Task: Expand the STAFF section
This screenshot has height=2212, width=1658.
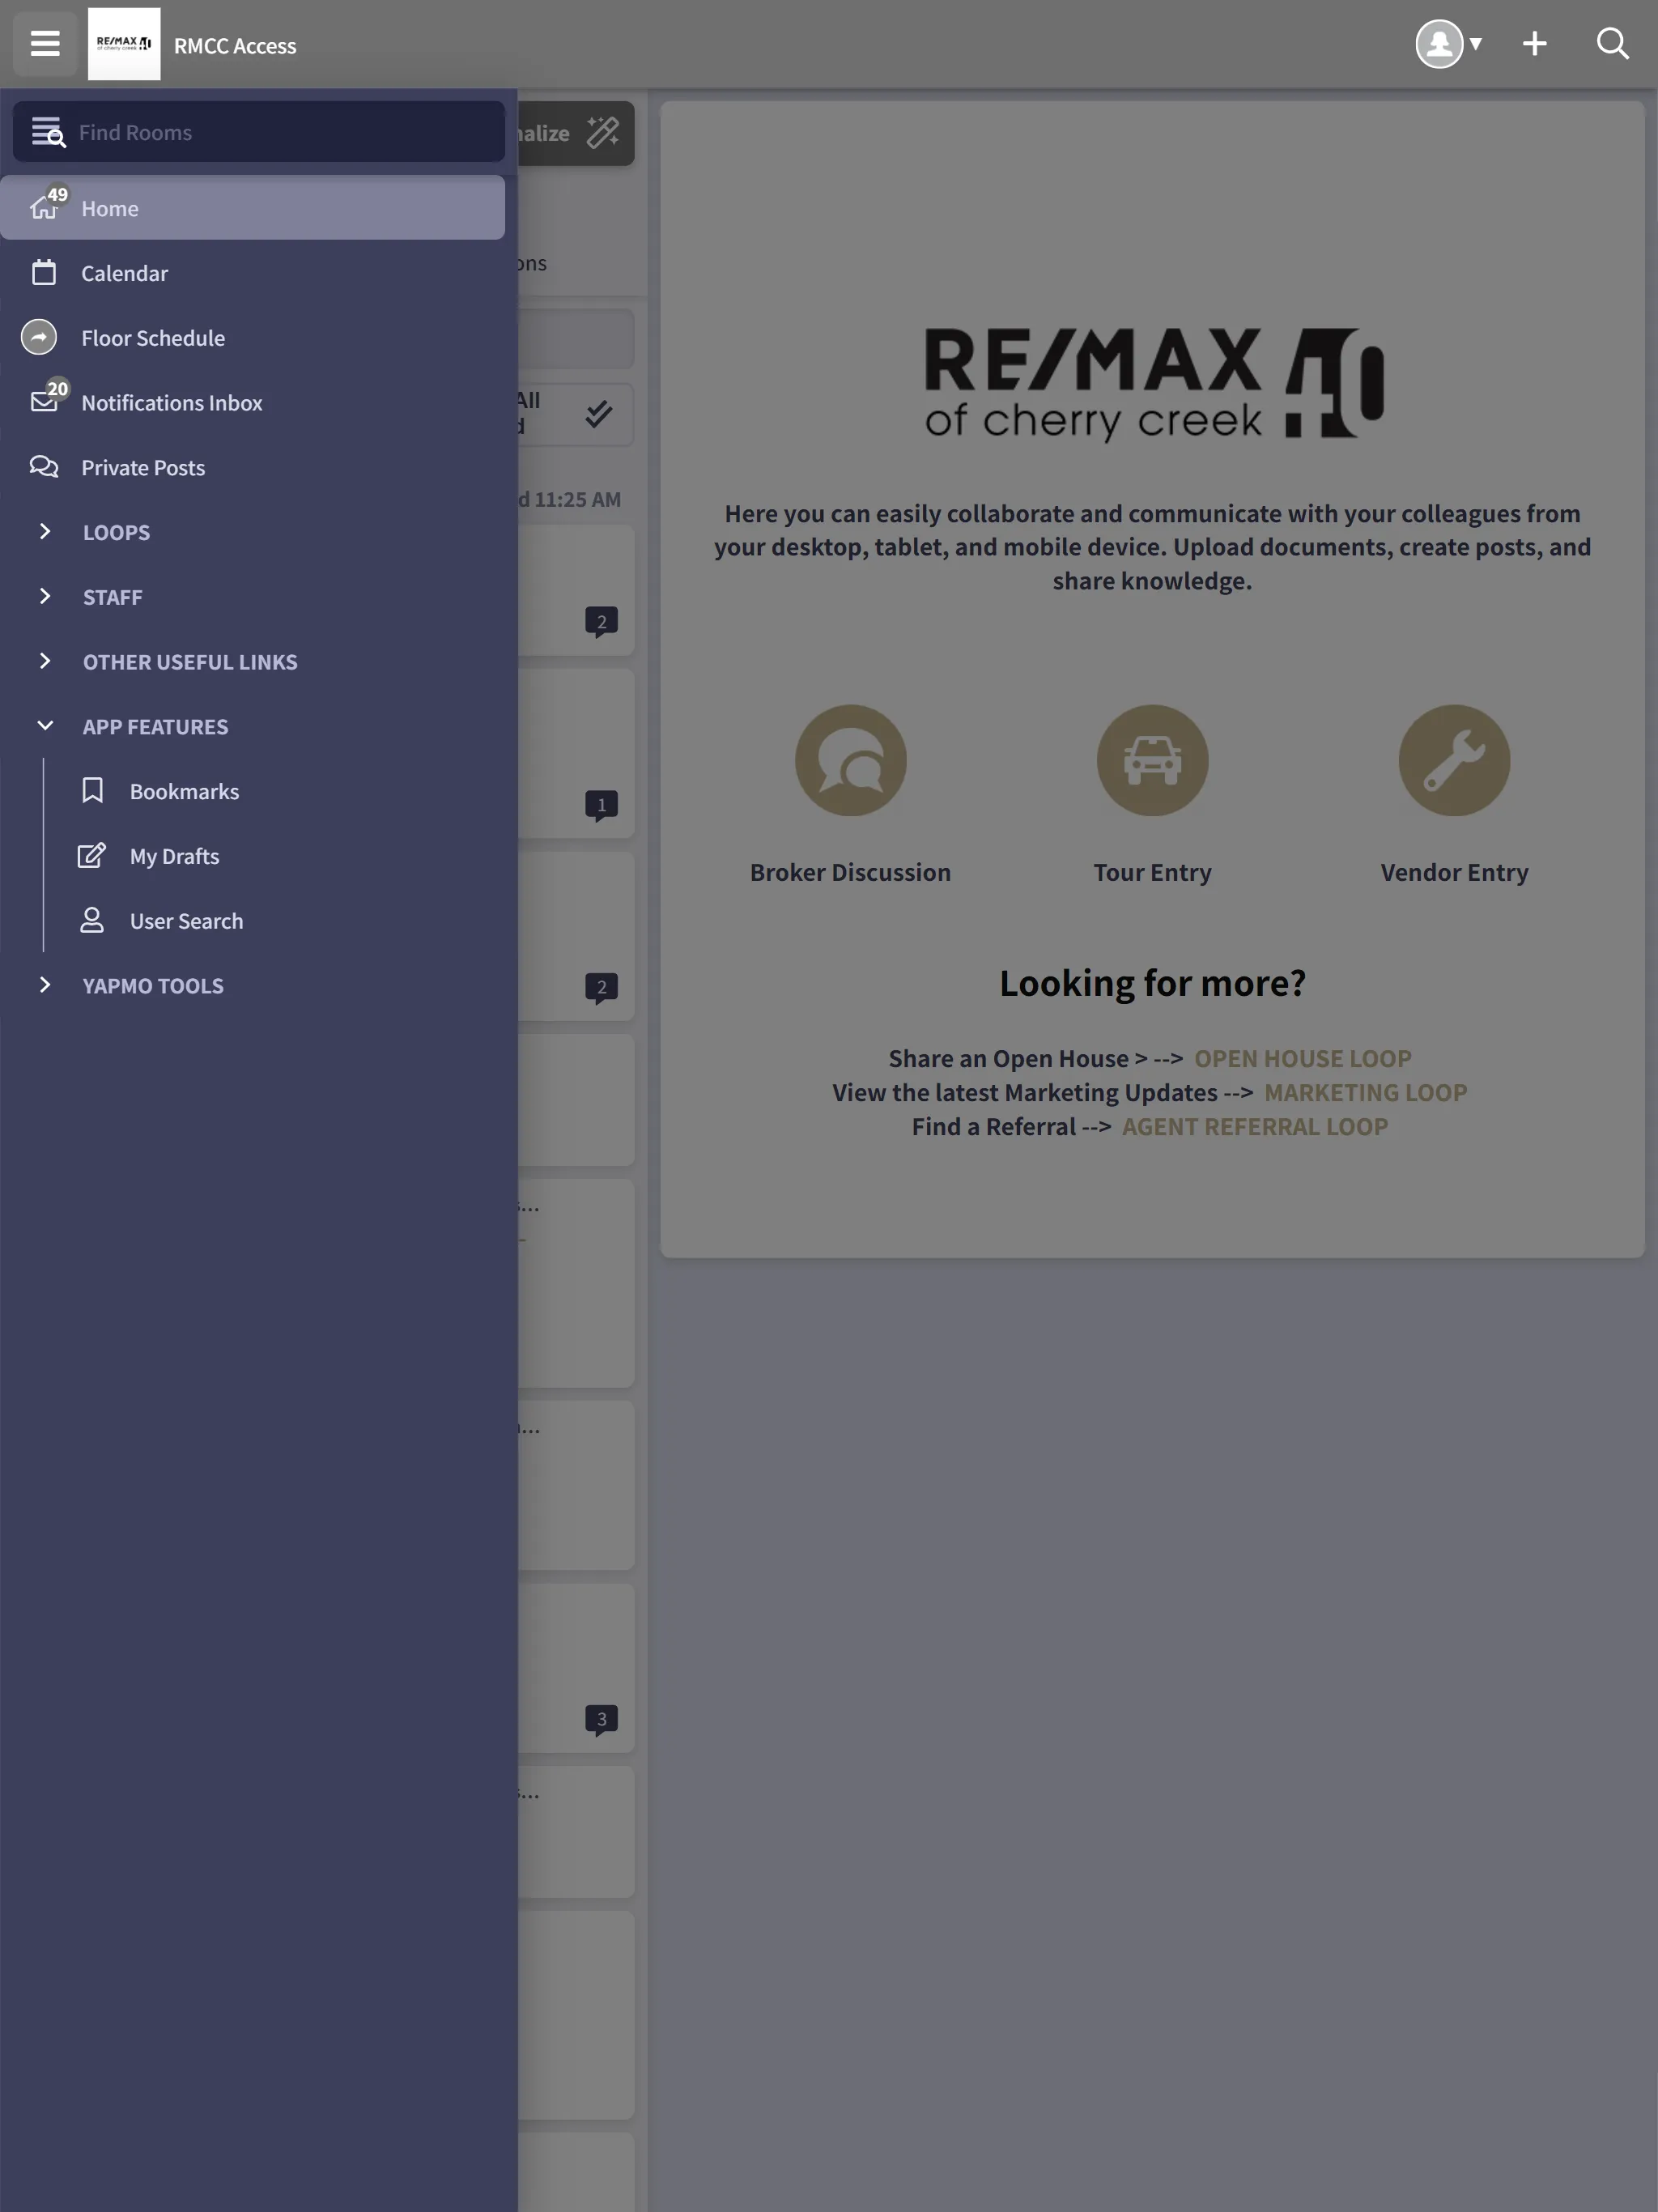Action: 252,597
